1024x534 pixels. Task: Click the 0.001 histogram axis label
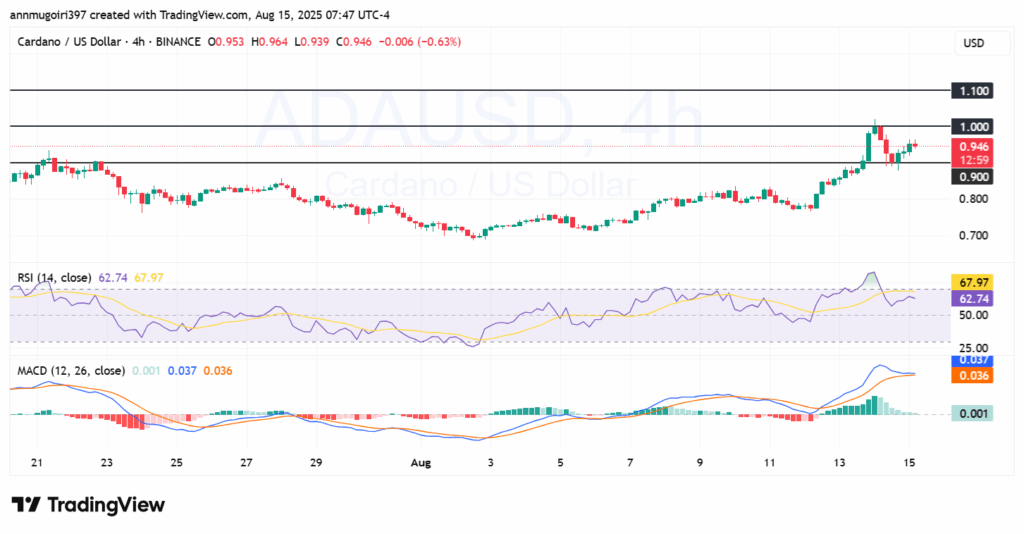pos(973,413)
